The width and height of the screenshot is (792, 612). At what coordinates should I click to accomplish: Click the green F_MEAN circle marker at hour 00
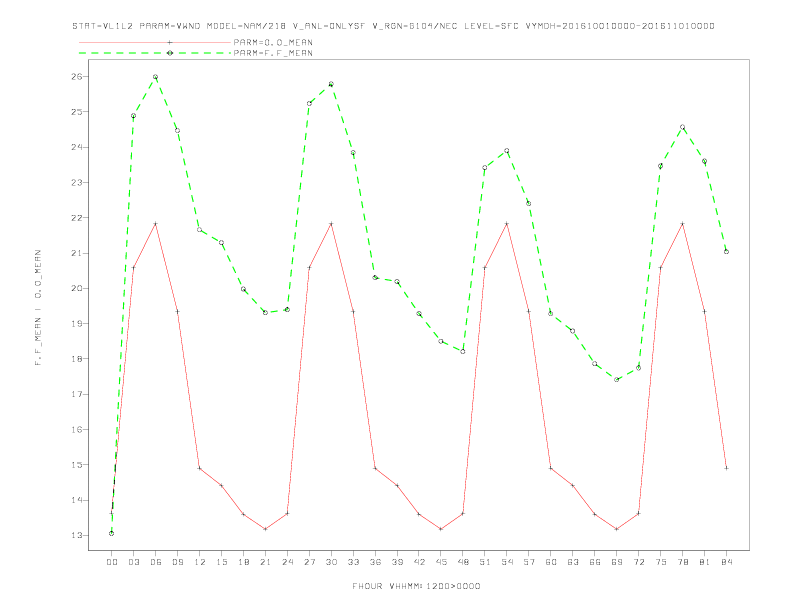[112, 533]
